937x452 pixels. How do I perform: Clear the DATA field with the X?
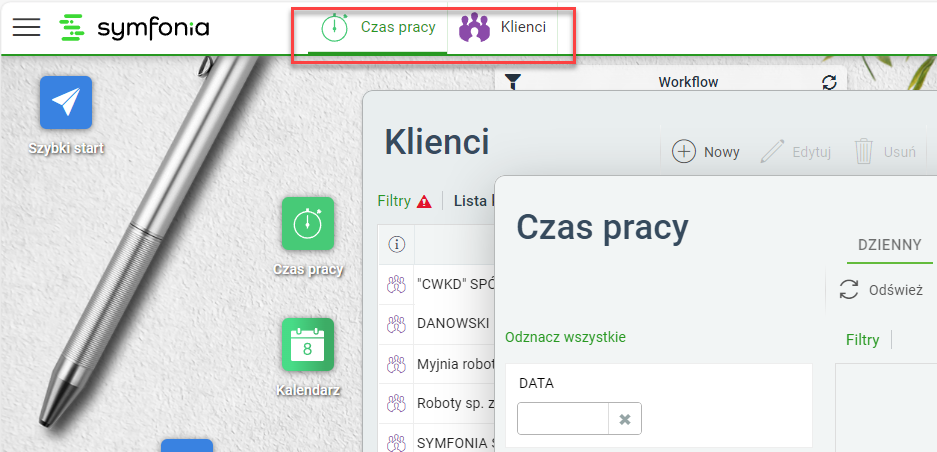tap(625, 419)
